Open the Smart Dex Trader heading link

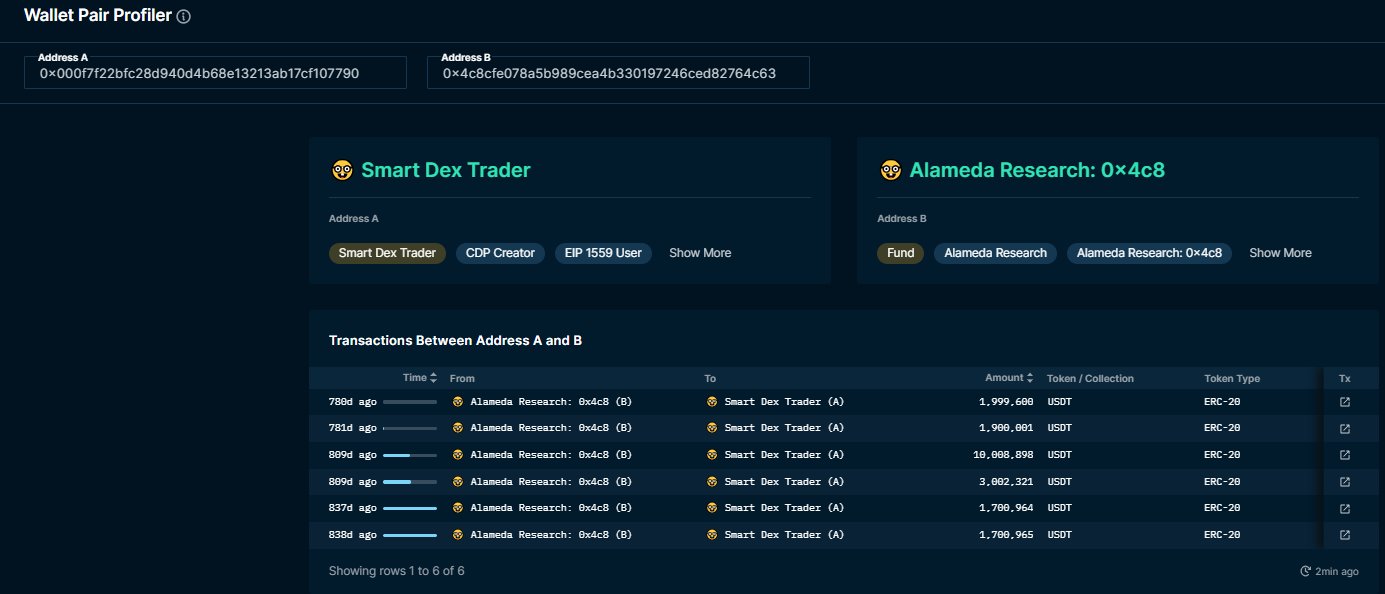(445, 170)
